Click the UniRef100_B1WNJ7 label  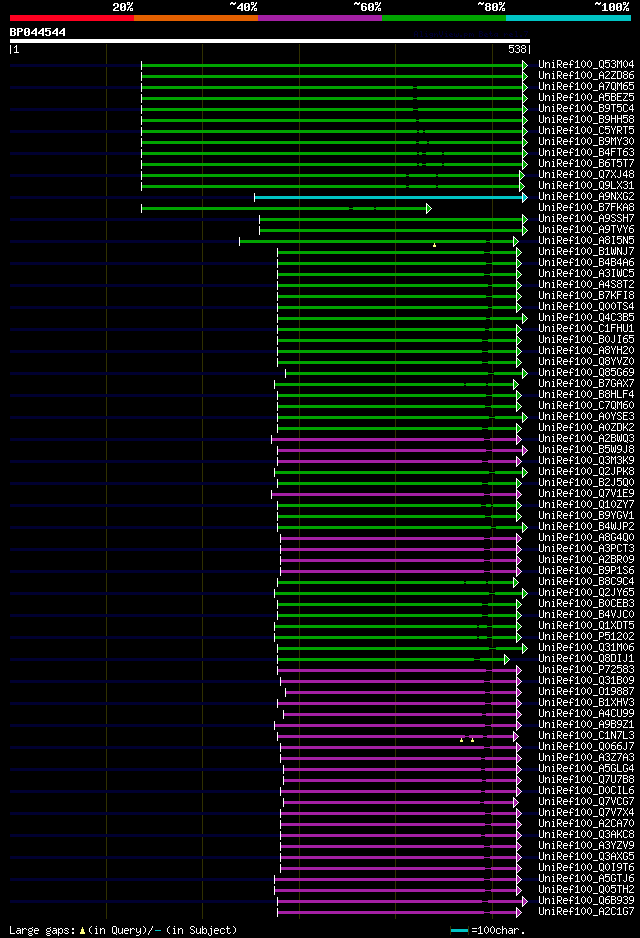[586, 251]
